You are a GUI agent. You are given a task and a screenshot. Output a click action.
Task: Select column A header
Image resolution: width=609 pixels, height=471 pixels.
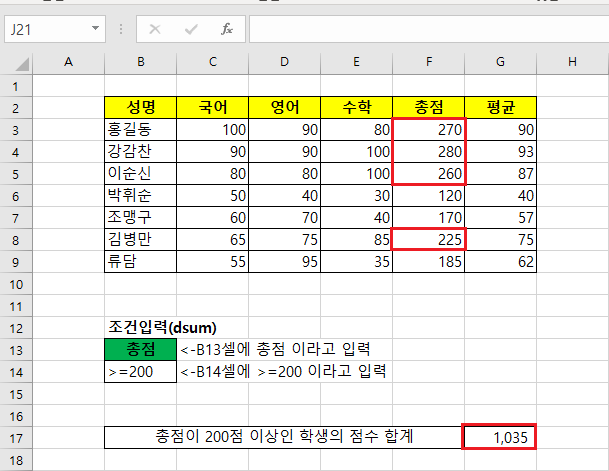coord(69,62)
